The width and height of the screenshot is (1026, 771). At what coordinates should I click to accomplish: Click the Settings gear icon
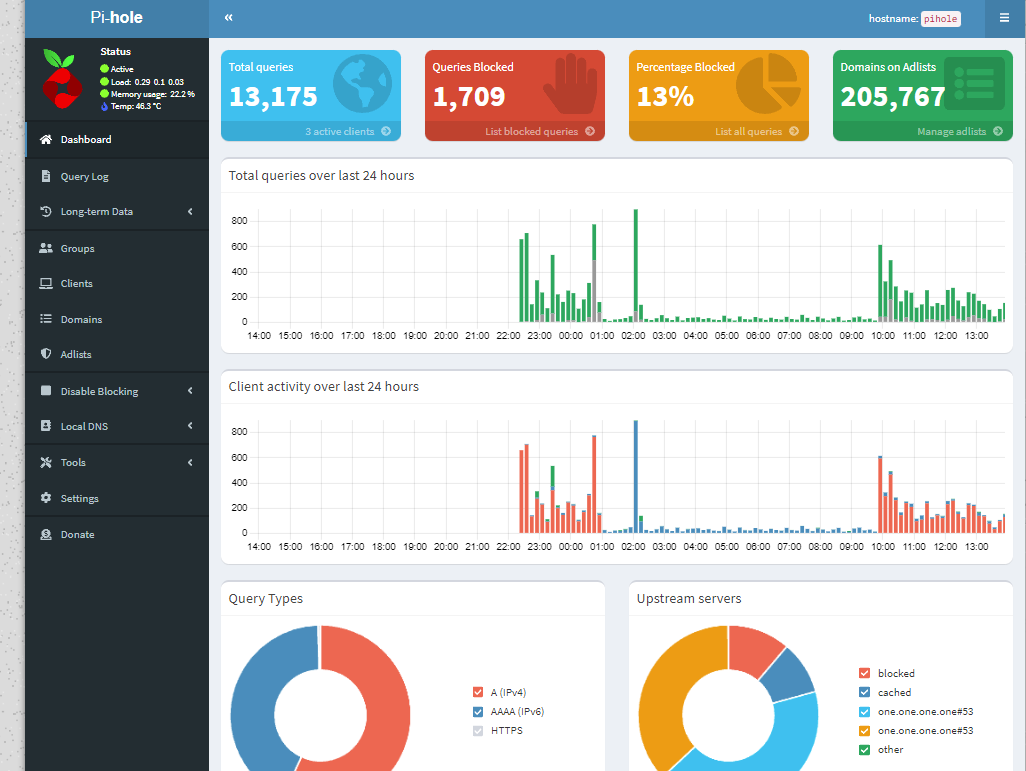tap(46, 498)
